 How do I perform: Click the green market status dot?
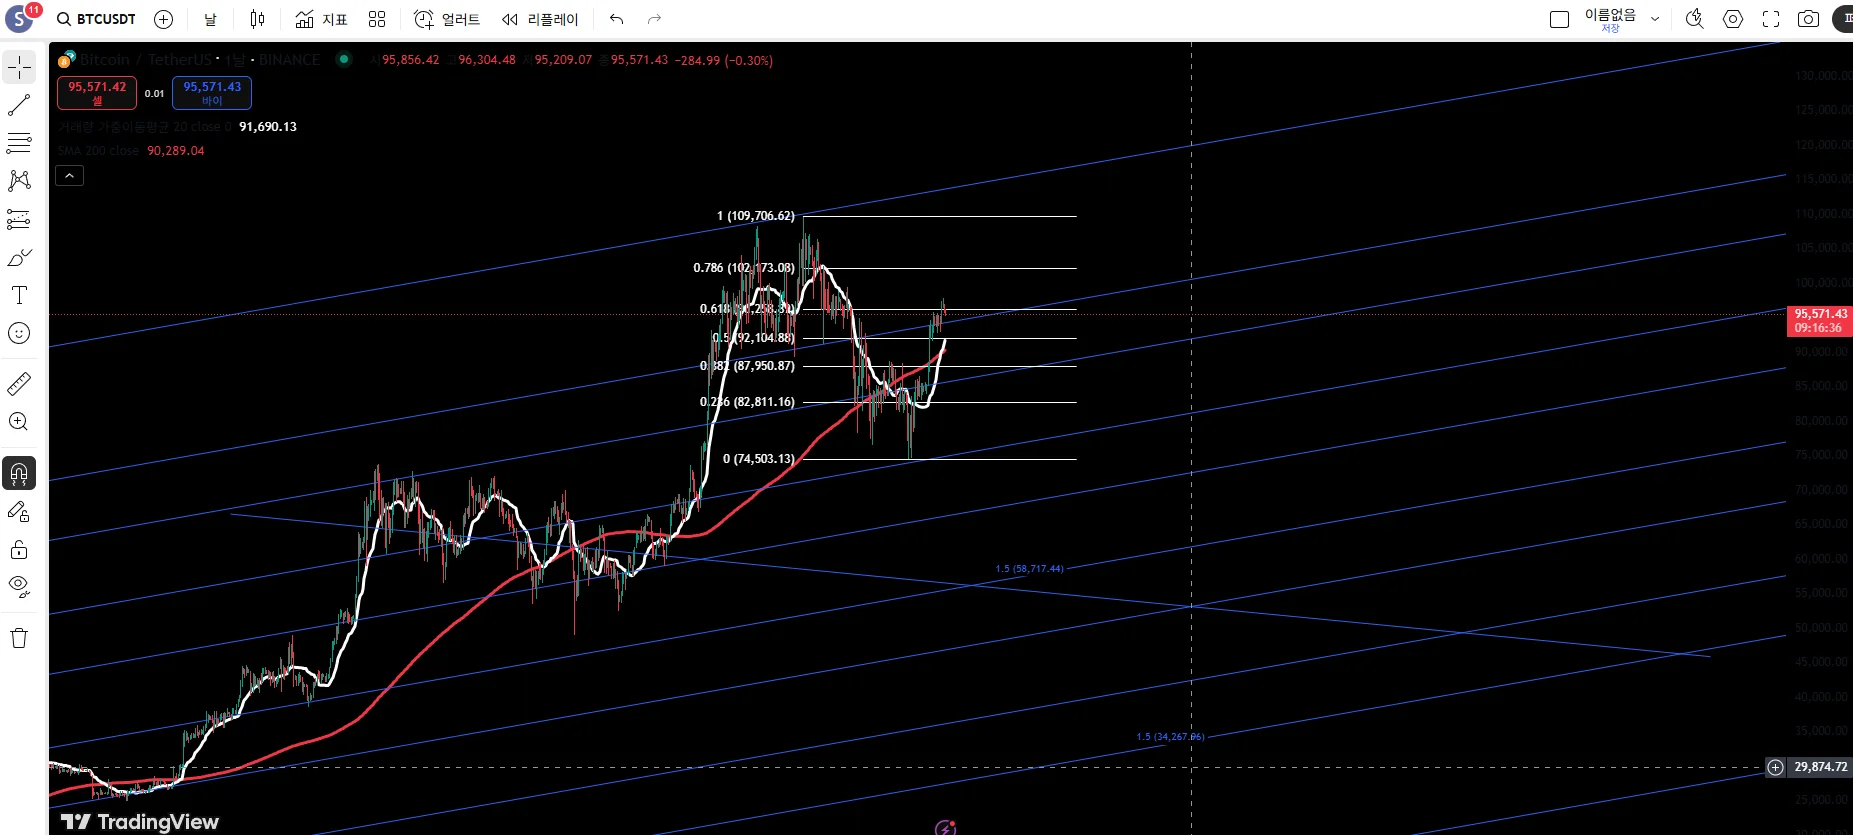[x=344, y=59]
